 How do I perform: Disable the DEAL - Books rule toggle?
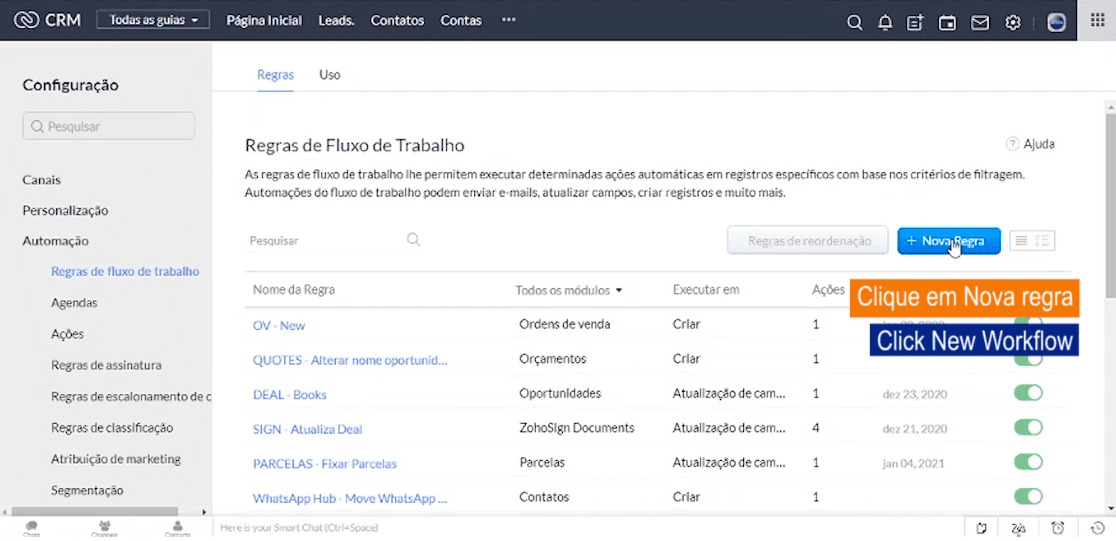tap(1028, 393)
